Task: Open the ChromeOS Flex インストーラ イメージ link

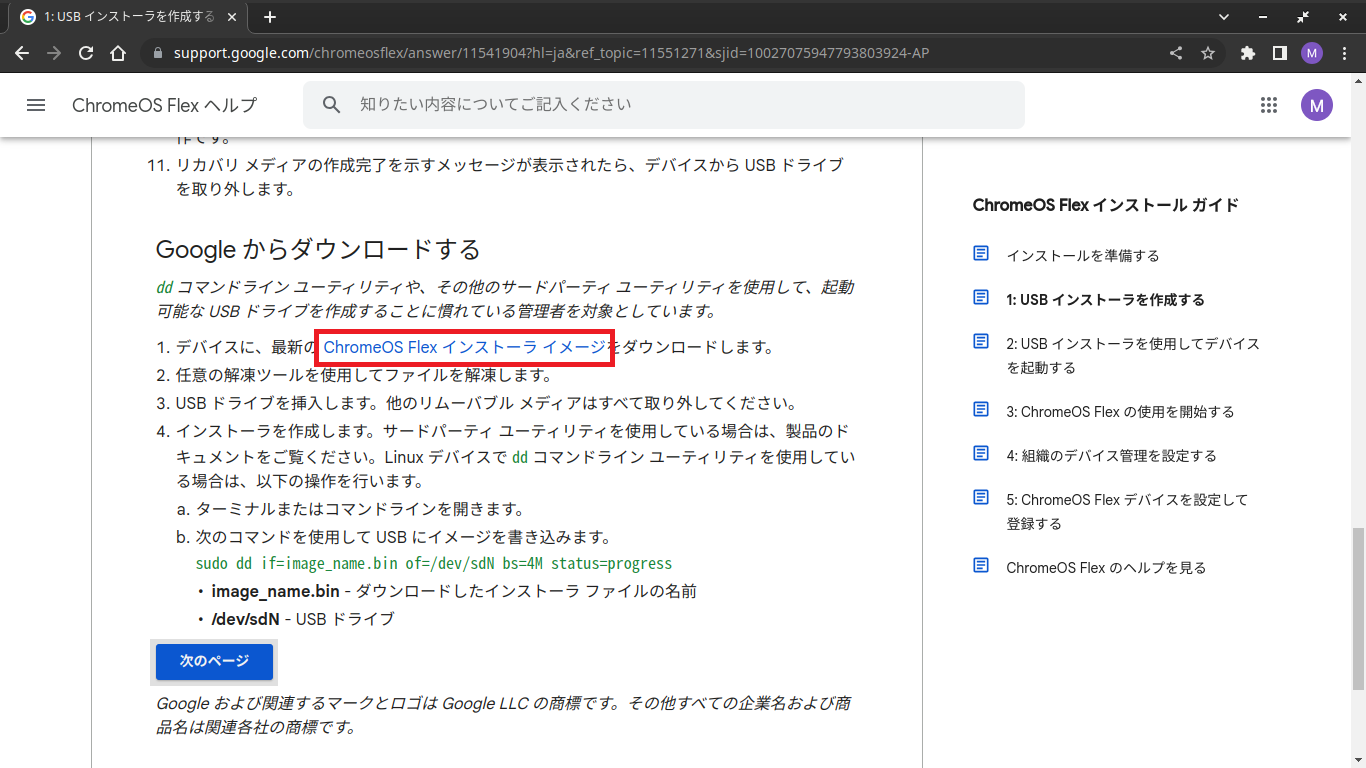Action: tap(465, 347)
